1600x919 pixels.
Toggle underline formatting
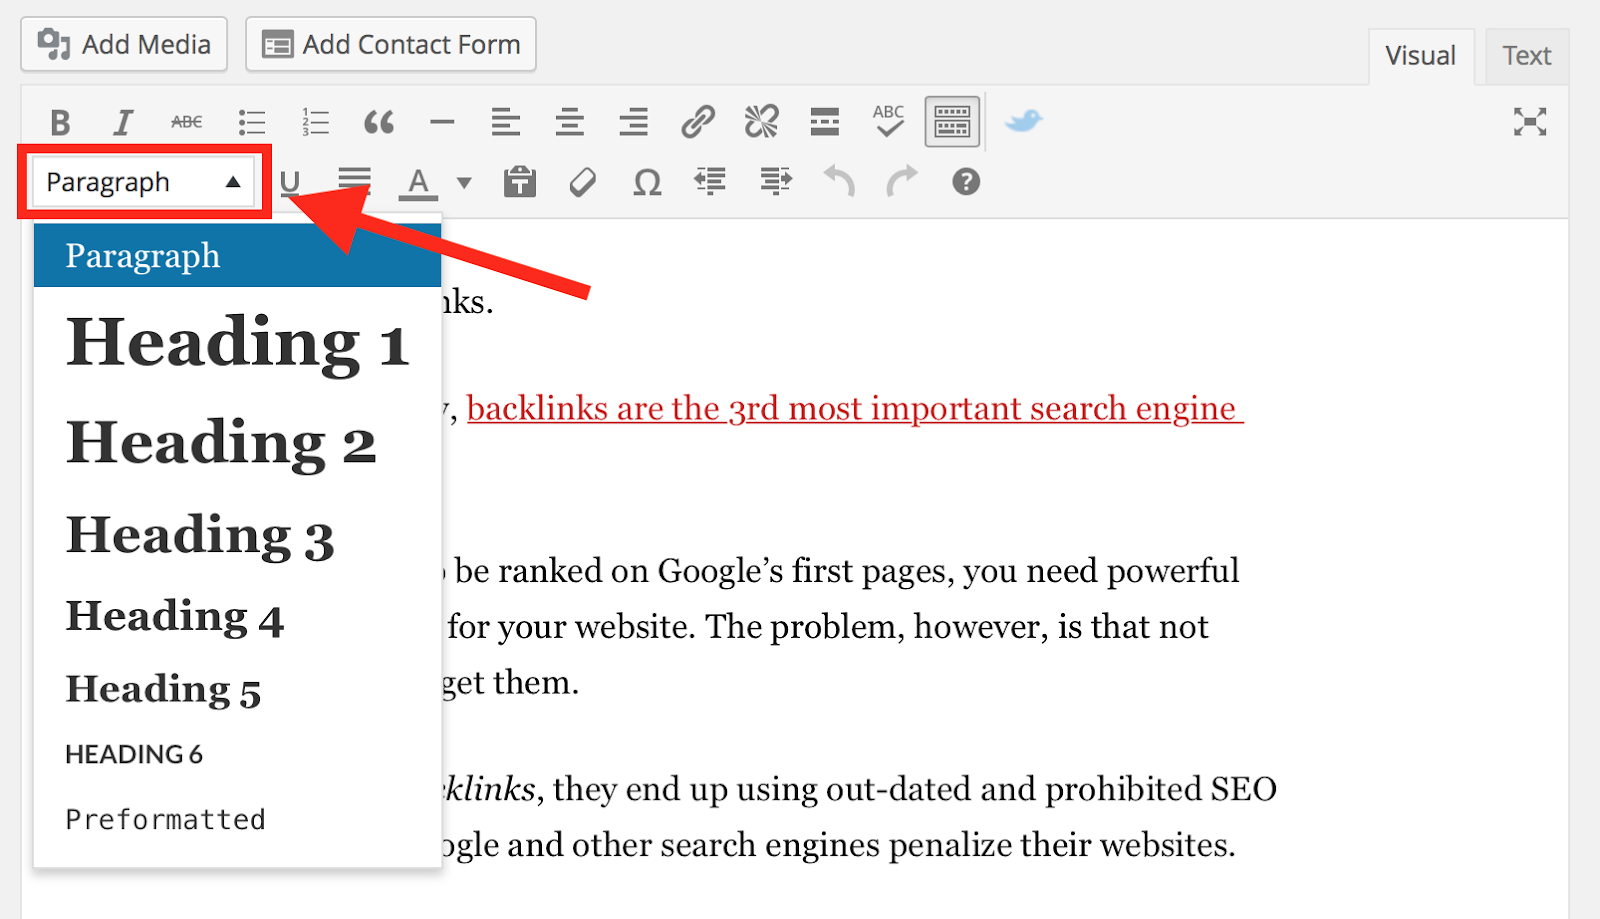point(290,181)
